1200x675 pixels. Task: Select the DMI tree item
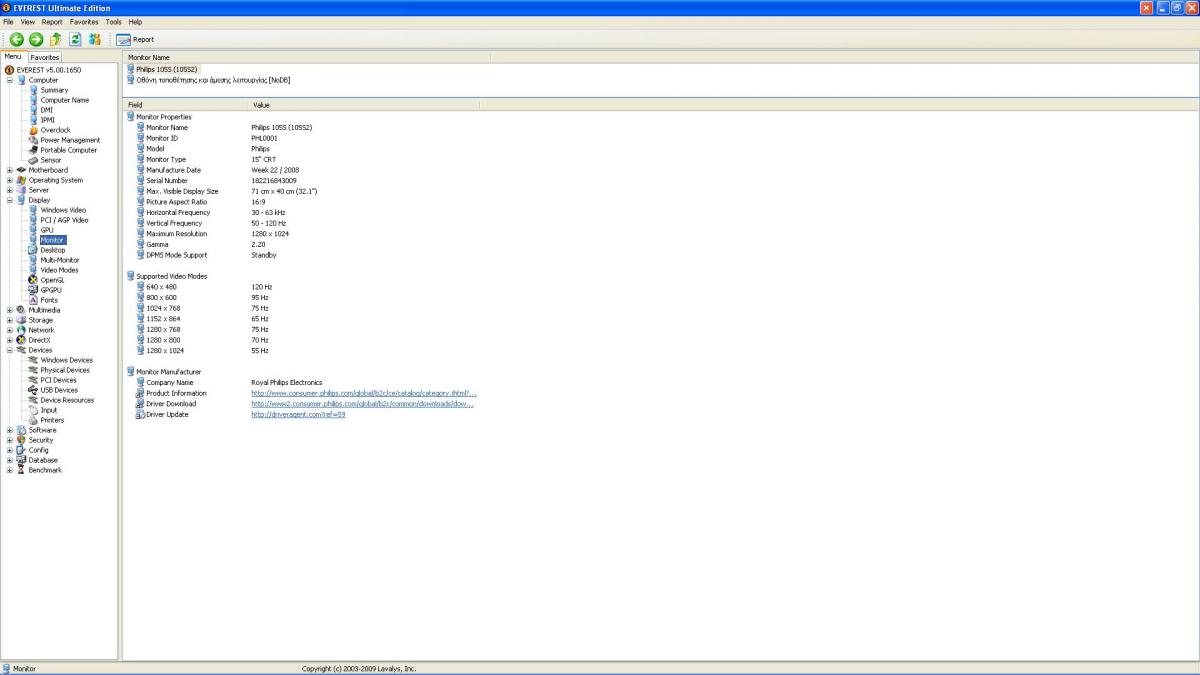tap(46, 110)
